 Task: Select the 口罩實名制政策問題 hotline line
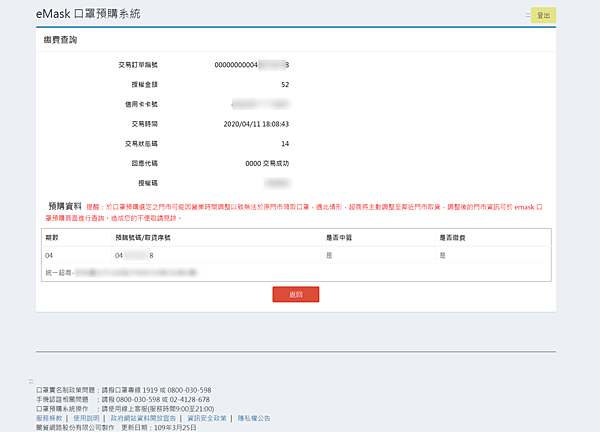pos(124,390)
